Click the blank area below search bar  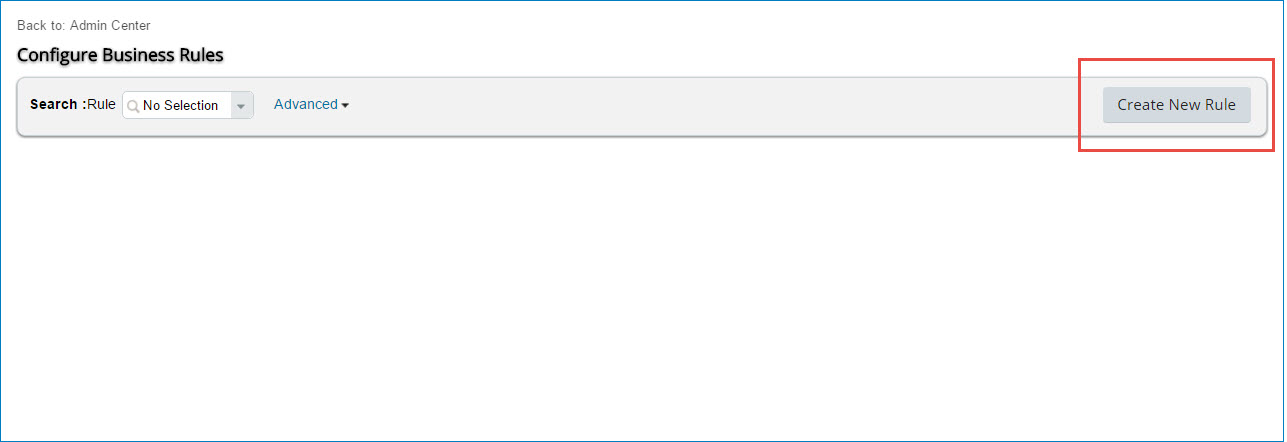pos(640,290)
